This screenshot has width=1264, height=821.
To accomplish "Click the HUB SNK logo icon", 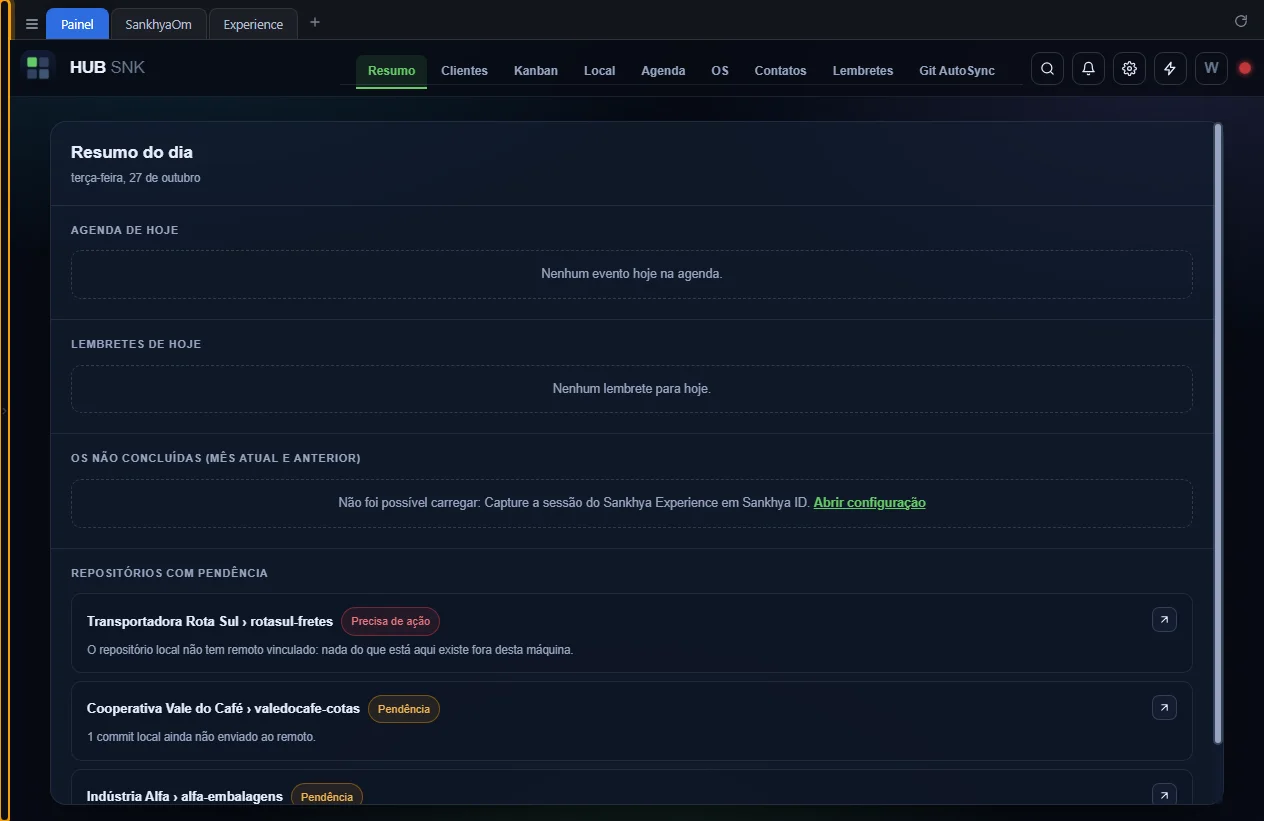I will [38, 68].
